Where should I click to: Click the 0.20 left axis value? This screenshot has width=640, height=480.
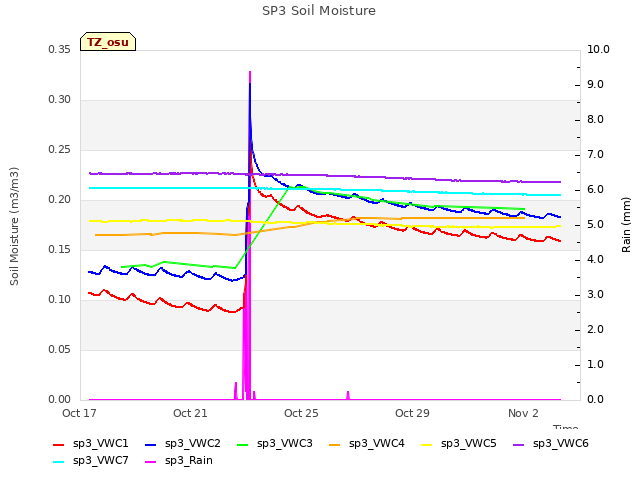[x=60, y=200]
